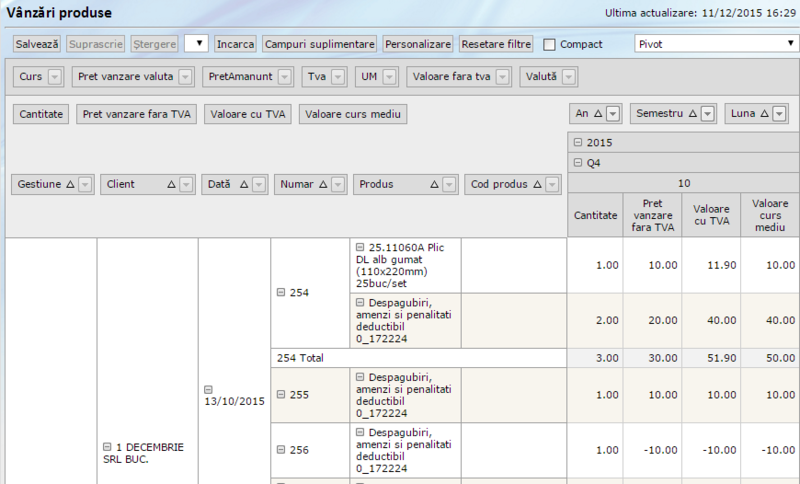Image resolution: width=800 pixels, height=484 pixels.
Task: Click the Salvează button
Action: point(37,44)
